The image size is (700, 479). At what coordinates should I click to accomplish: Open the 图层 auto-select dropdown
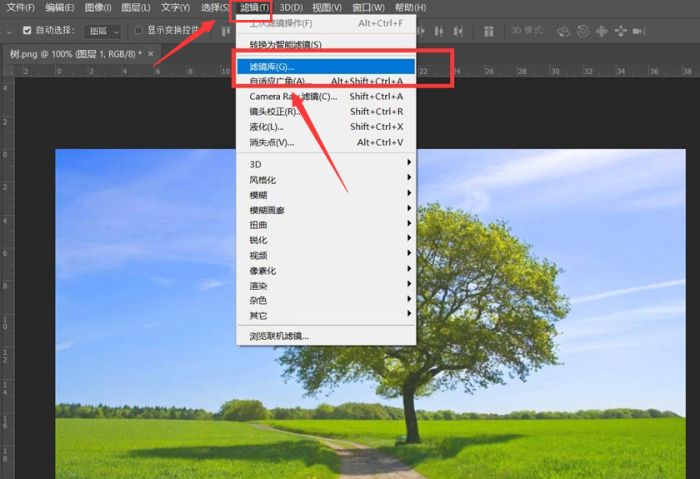[103, 31]
